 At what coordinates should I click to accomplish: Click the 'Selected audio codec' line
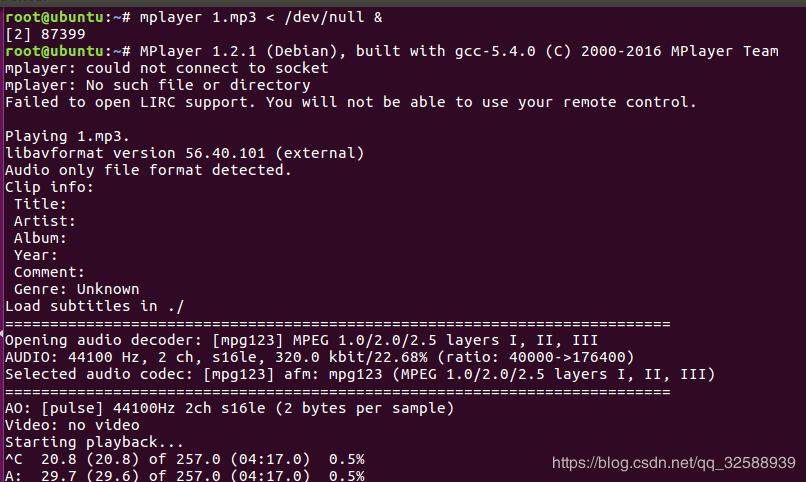click(x=360, y=374)
